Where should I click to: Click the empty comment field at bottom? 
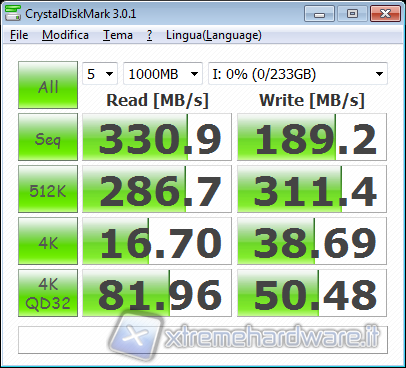tap(203, 340)
